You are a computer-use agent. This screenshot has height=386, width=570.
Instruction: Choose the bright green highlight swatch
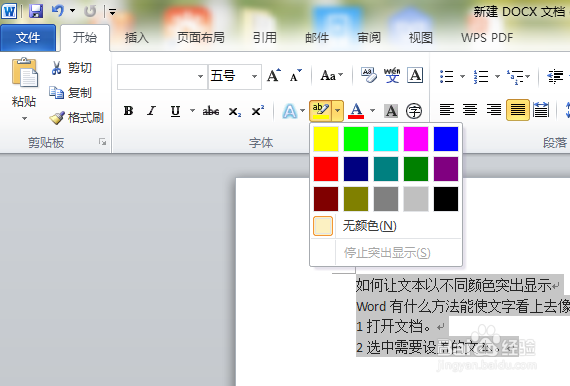(x=356, y=139)
